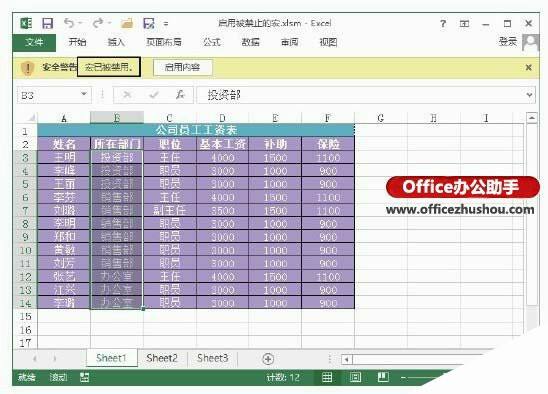Screen dimensions: 548x394
Task: Open the 插入 (Insert) ribbon tab
Action: coord(116,42)
